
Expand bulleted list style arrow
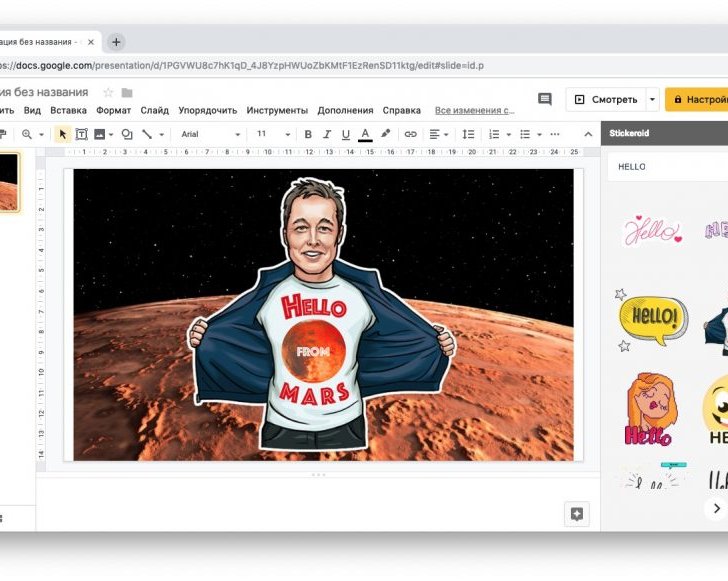tap(540, 135)
